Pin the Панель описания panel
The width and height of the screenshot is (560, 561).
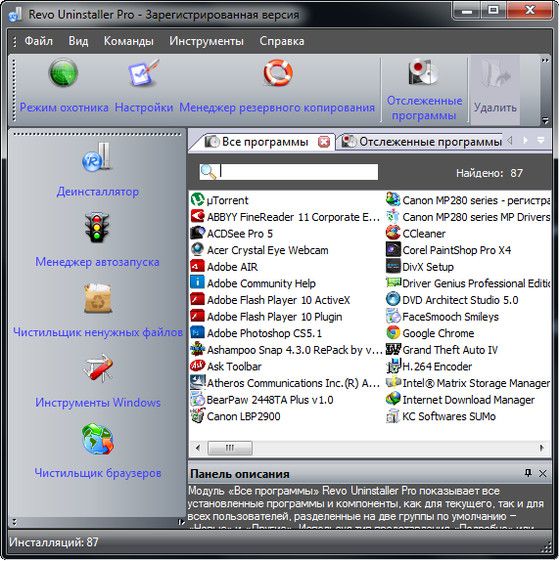coord(528,473)
